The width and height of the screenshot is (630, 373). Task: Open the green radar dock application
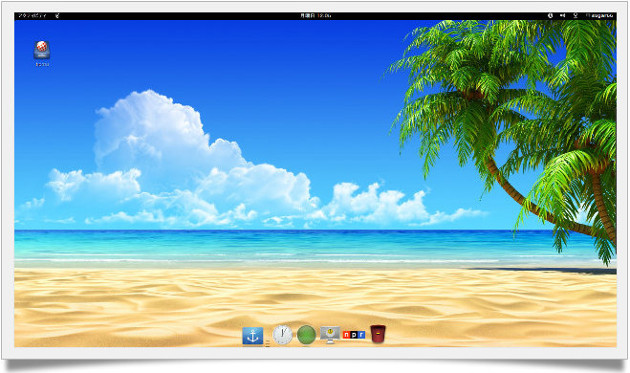click(306, 335)
